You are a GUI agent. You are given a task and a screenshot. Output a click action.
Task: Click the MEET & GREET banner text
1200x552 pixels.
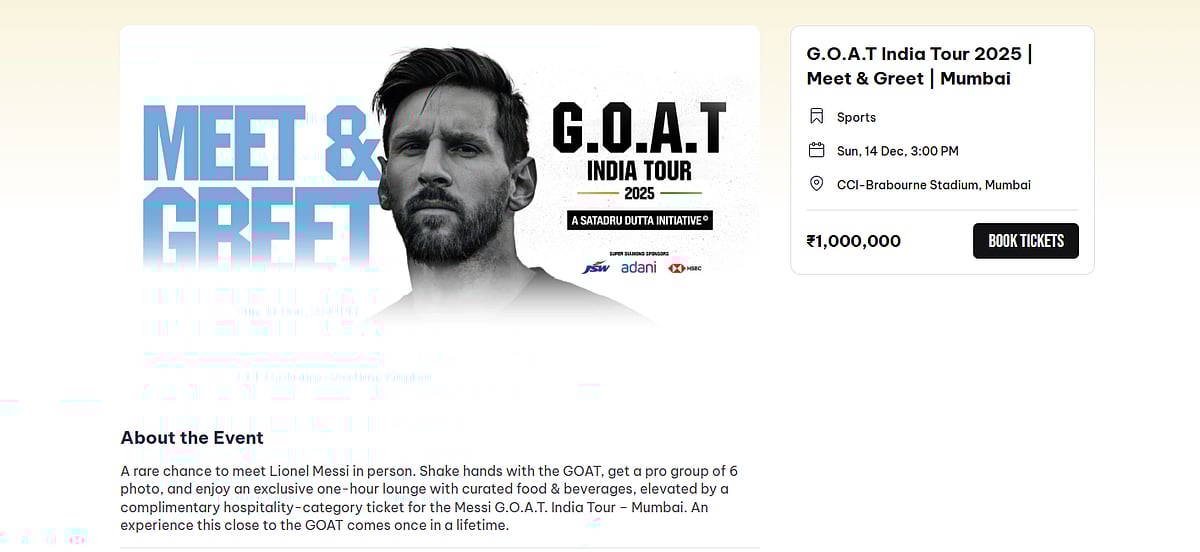pyautogui.click(x=262, y=184)
